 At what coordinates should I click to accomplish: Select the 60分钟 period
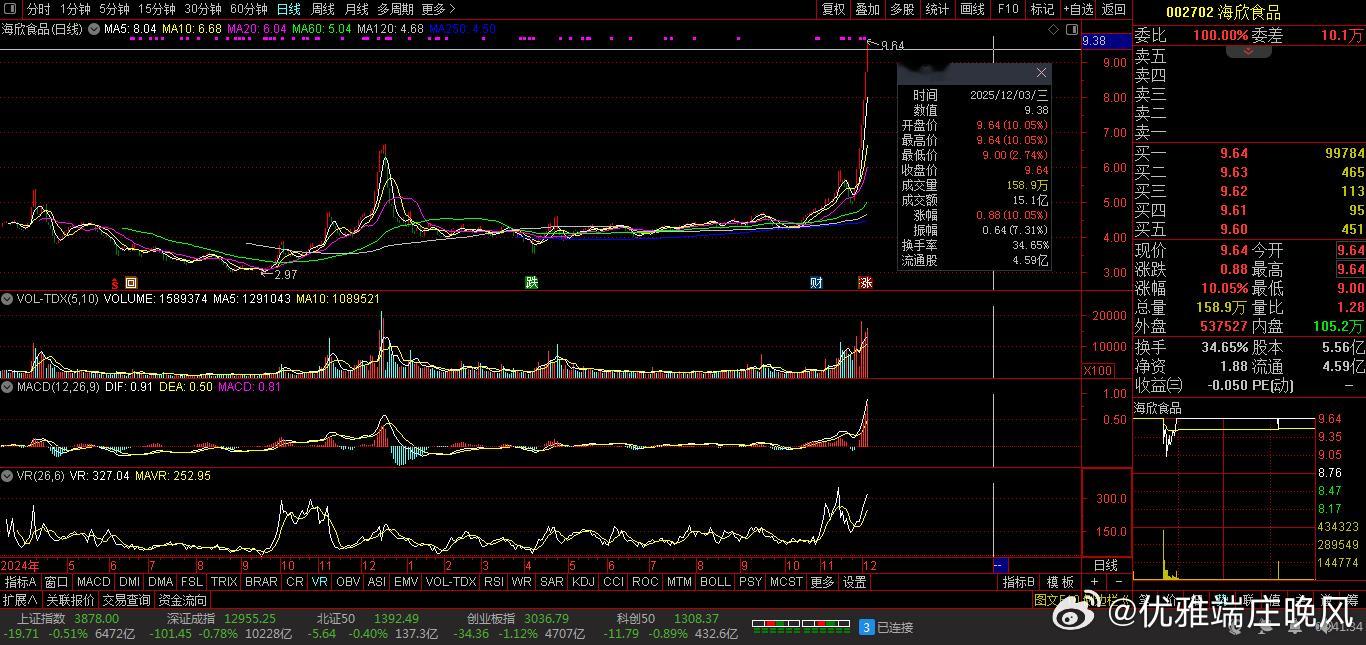[249, 9]
